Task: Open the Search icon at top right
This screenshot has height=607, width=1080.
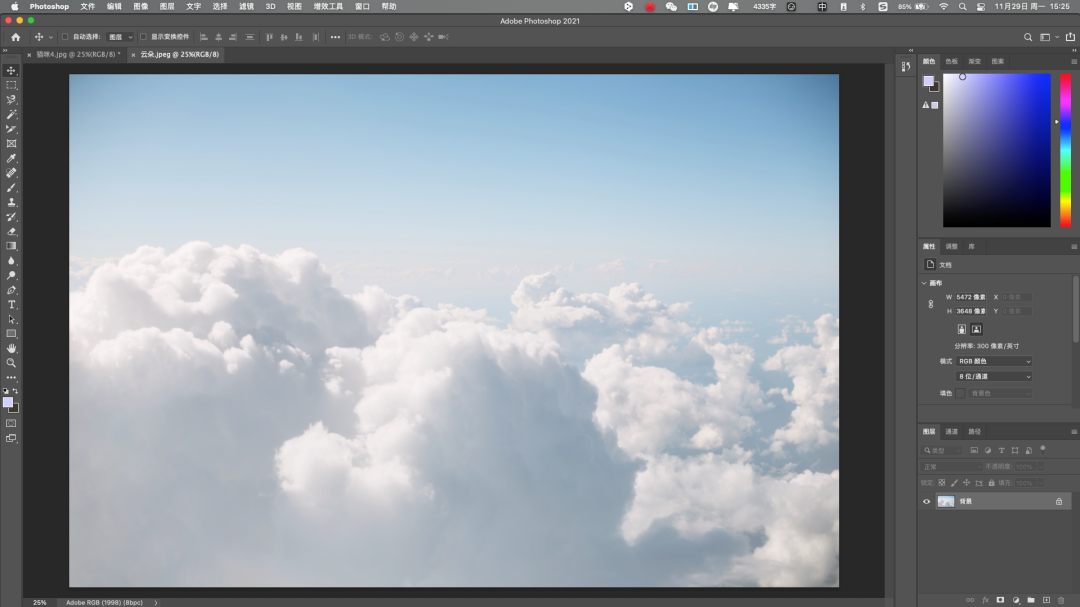Action: [1028, 37]
